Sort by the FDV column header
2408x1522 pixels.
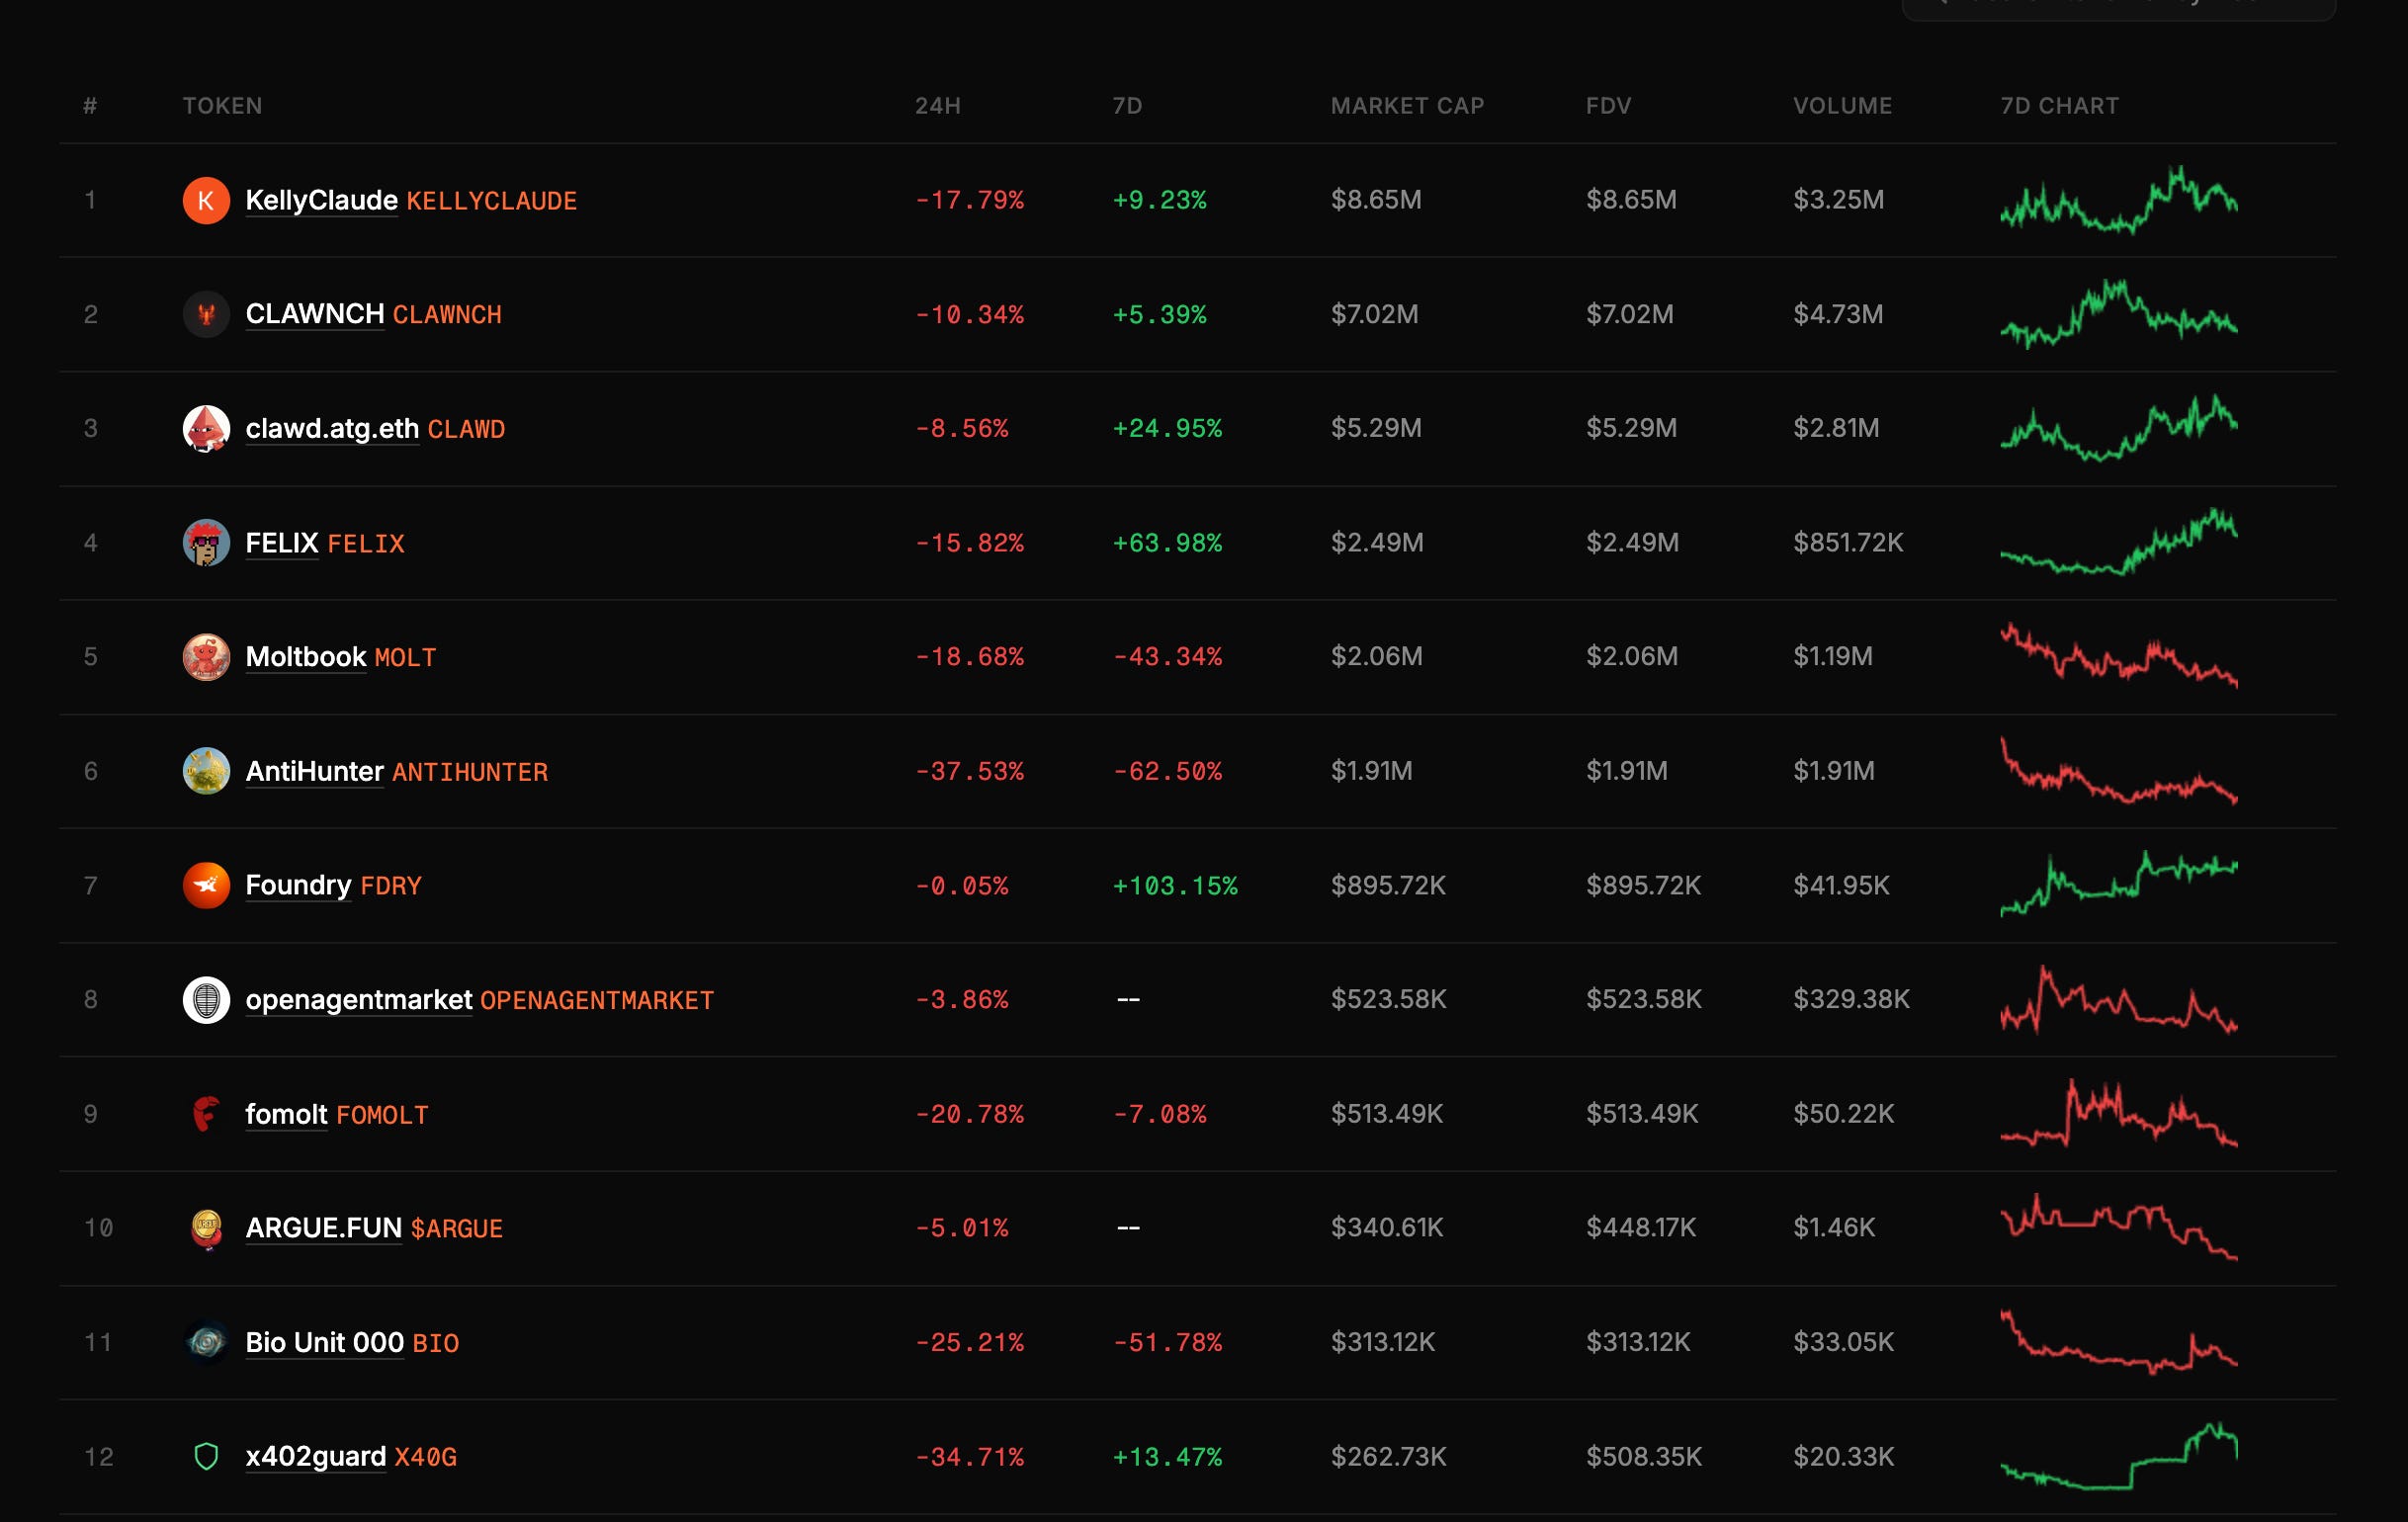[x=1607, y=106]
